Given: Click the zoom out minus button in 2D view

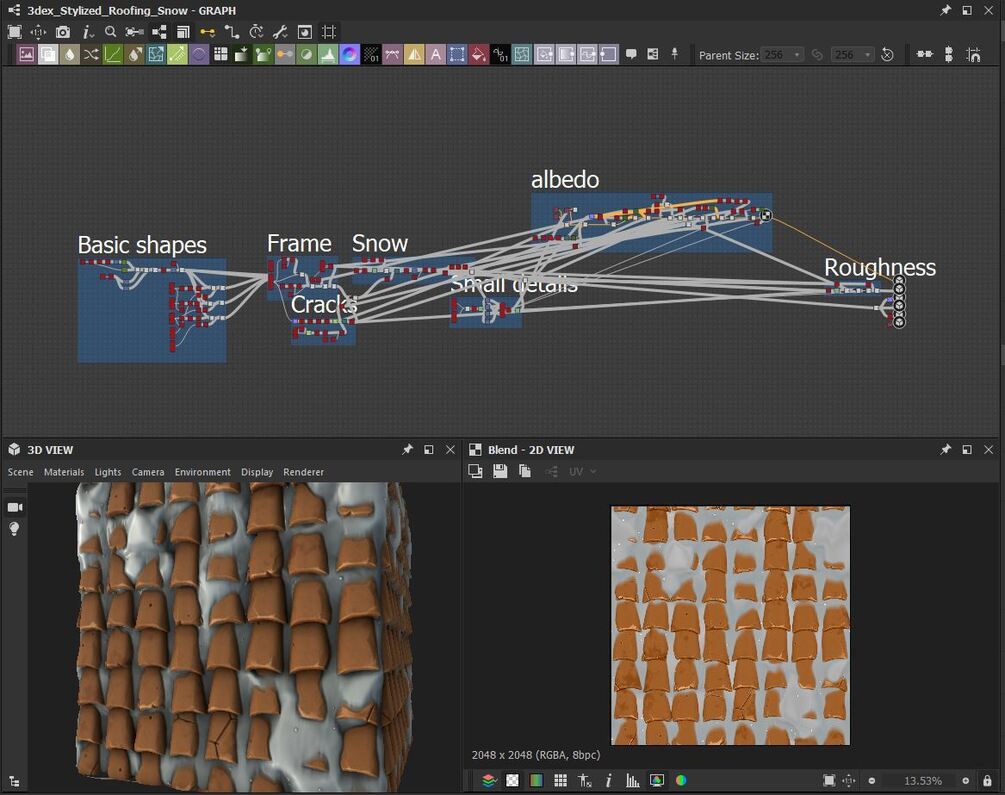Looking at the screenshot, I should pyautogui.click(x=872, y=780).
